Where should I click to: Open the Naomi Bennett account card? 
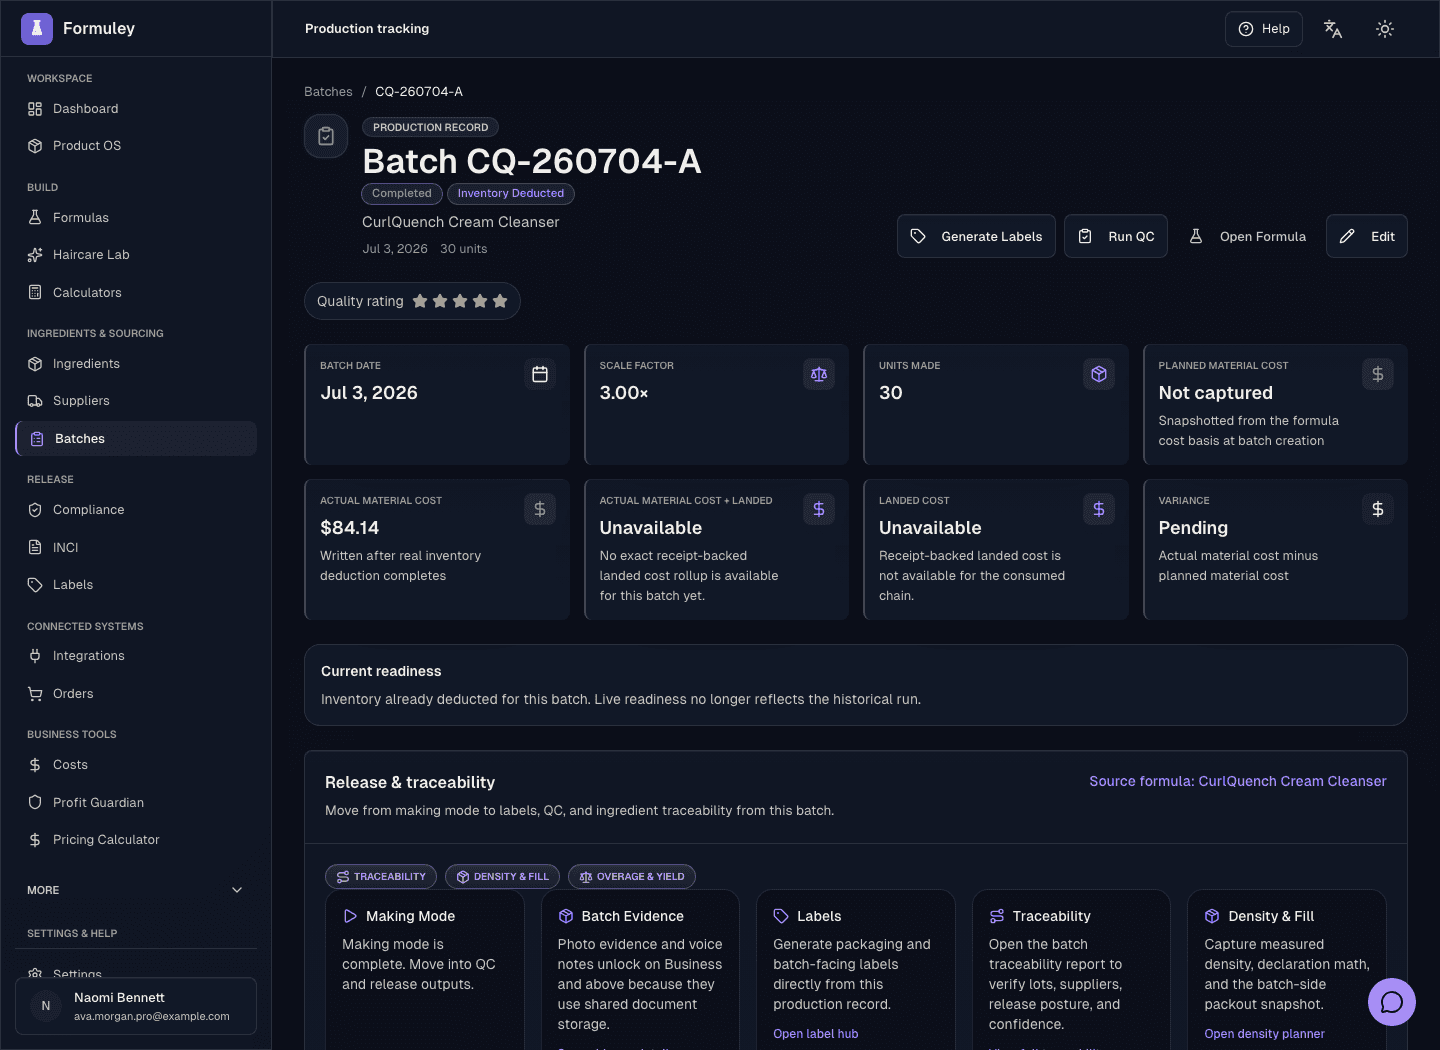tap(136, 1006)
